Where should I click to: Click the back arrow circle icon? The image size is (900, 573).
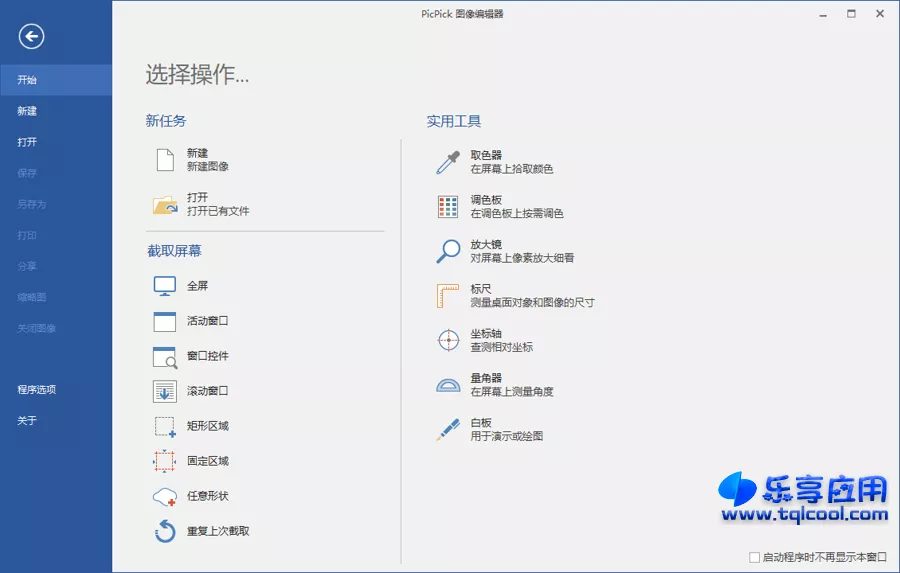[31, 37]
